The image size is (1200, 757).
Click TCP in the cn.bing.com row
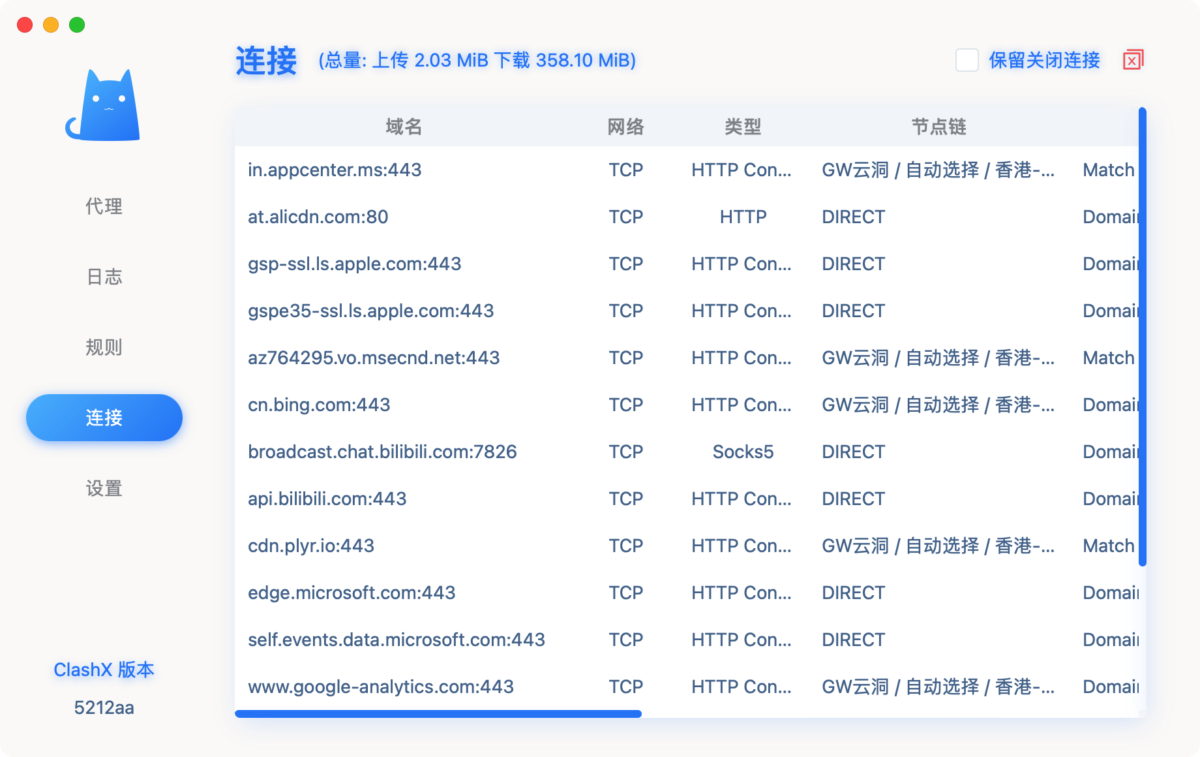(x=626, y=405)
